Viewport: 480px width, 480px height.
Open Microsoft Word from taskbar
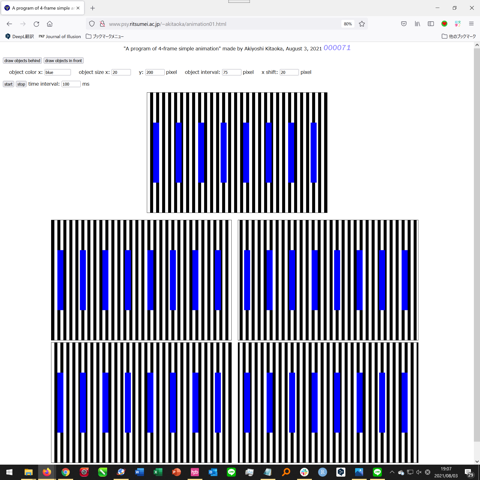point(139,472)
